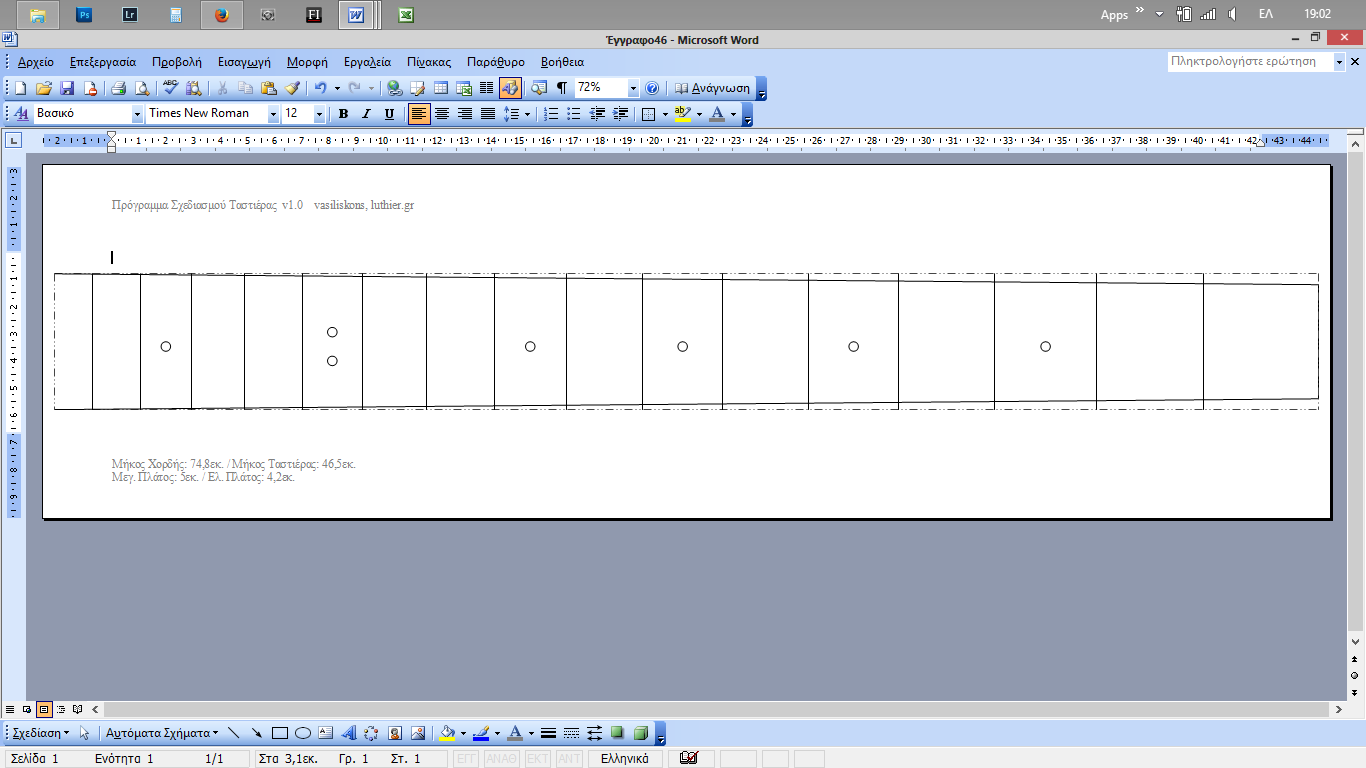Viewport: 1366px width, 768px height.
Task: Open the Βασικό style dropdown
Action: pos(137,114)
